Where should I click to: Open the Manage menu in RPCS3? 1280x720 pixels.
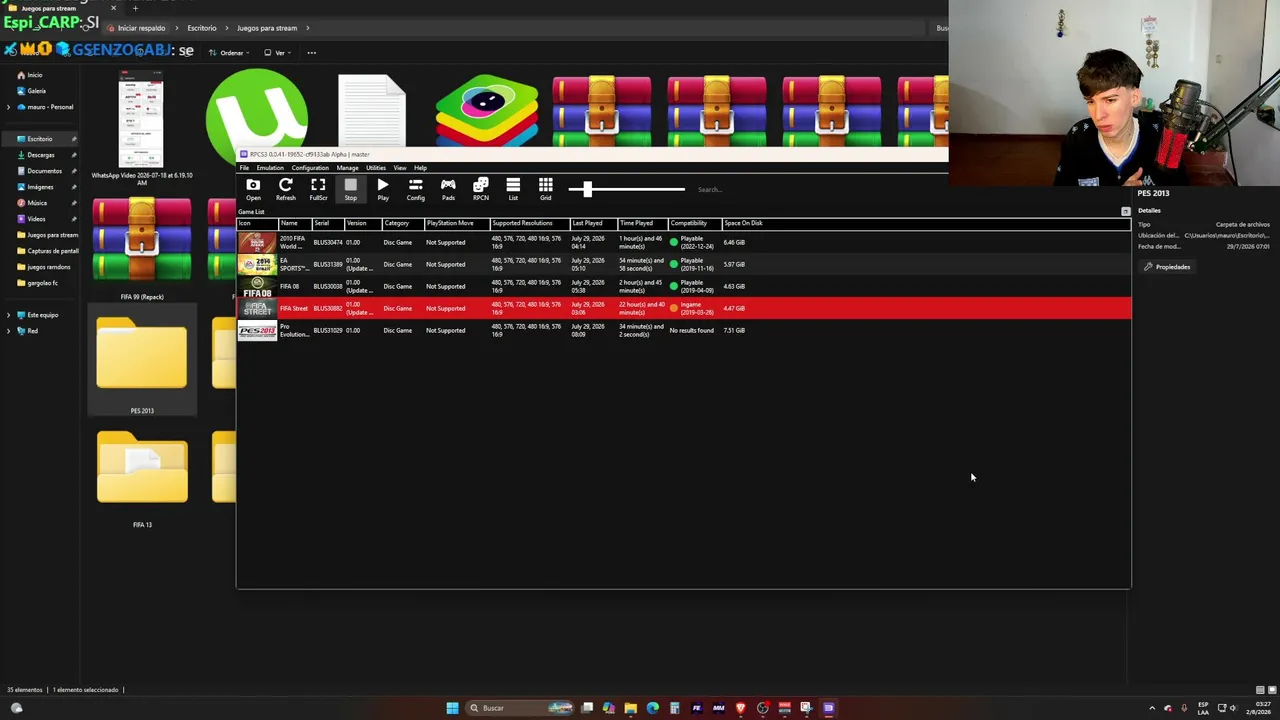[x=347, y=168]
